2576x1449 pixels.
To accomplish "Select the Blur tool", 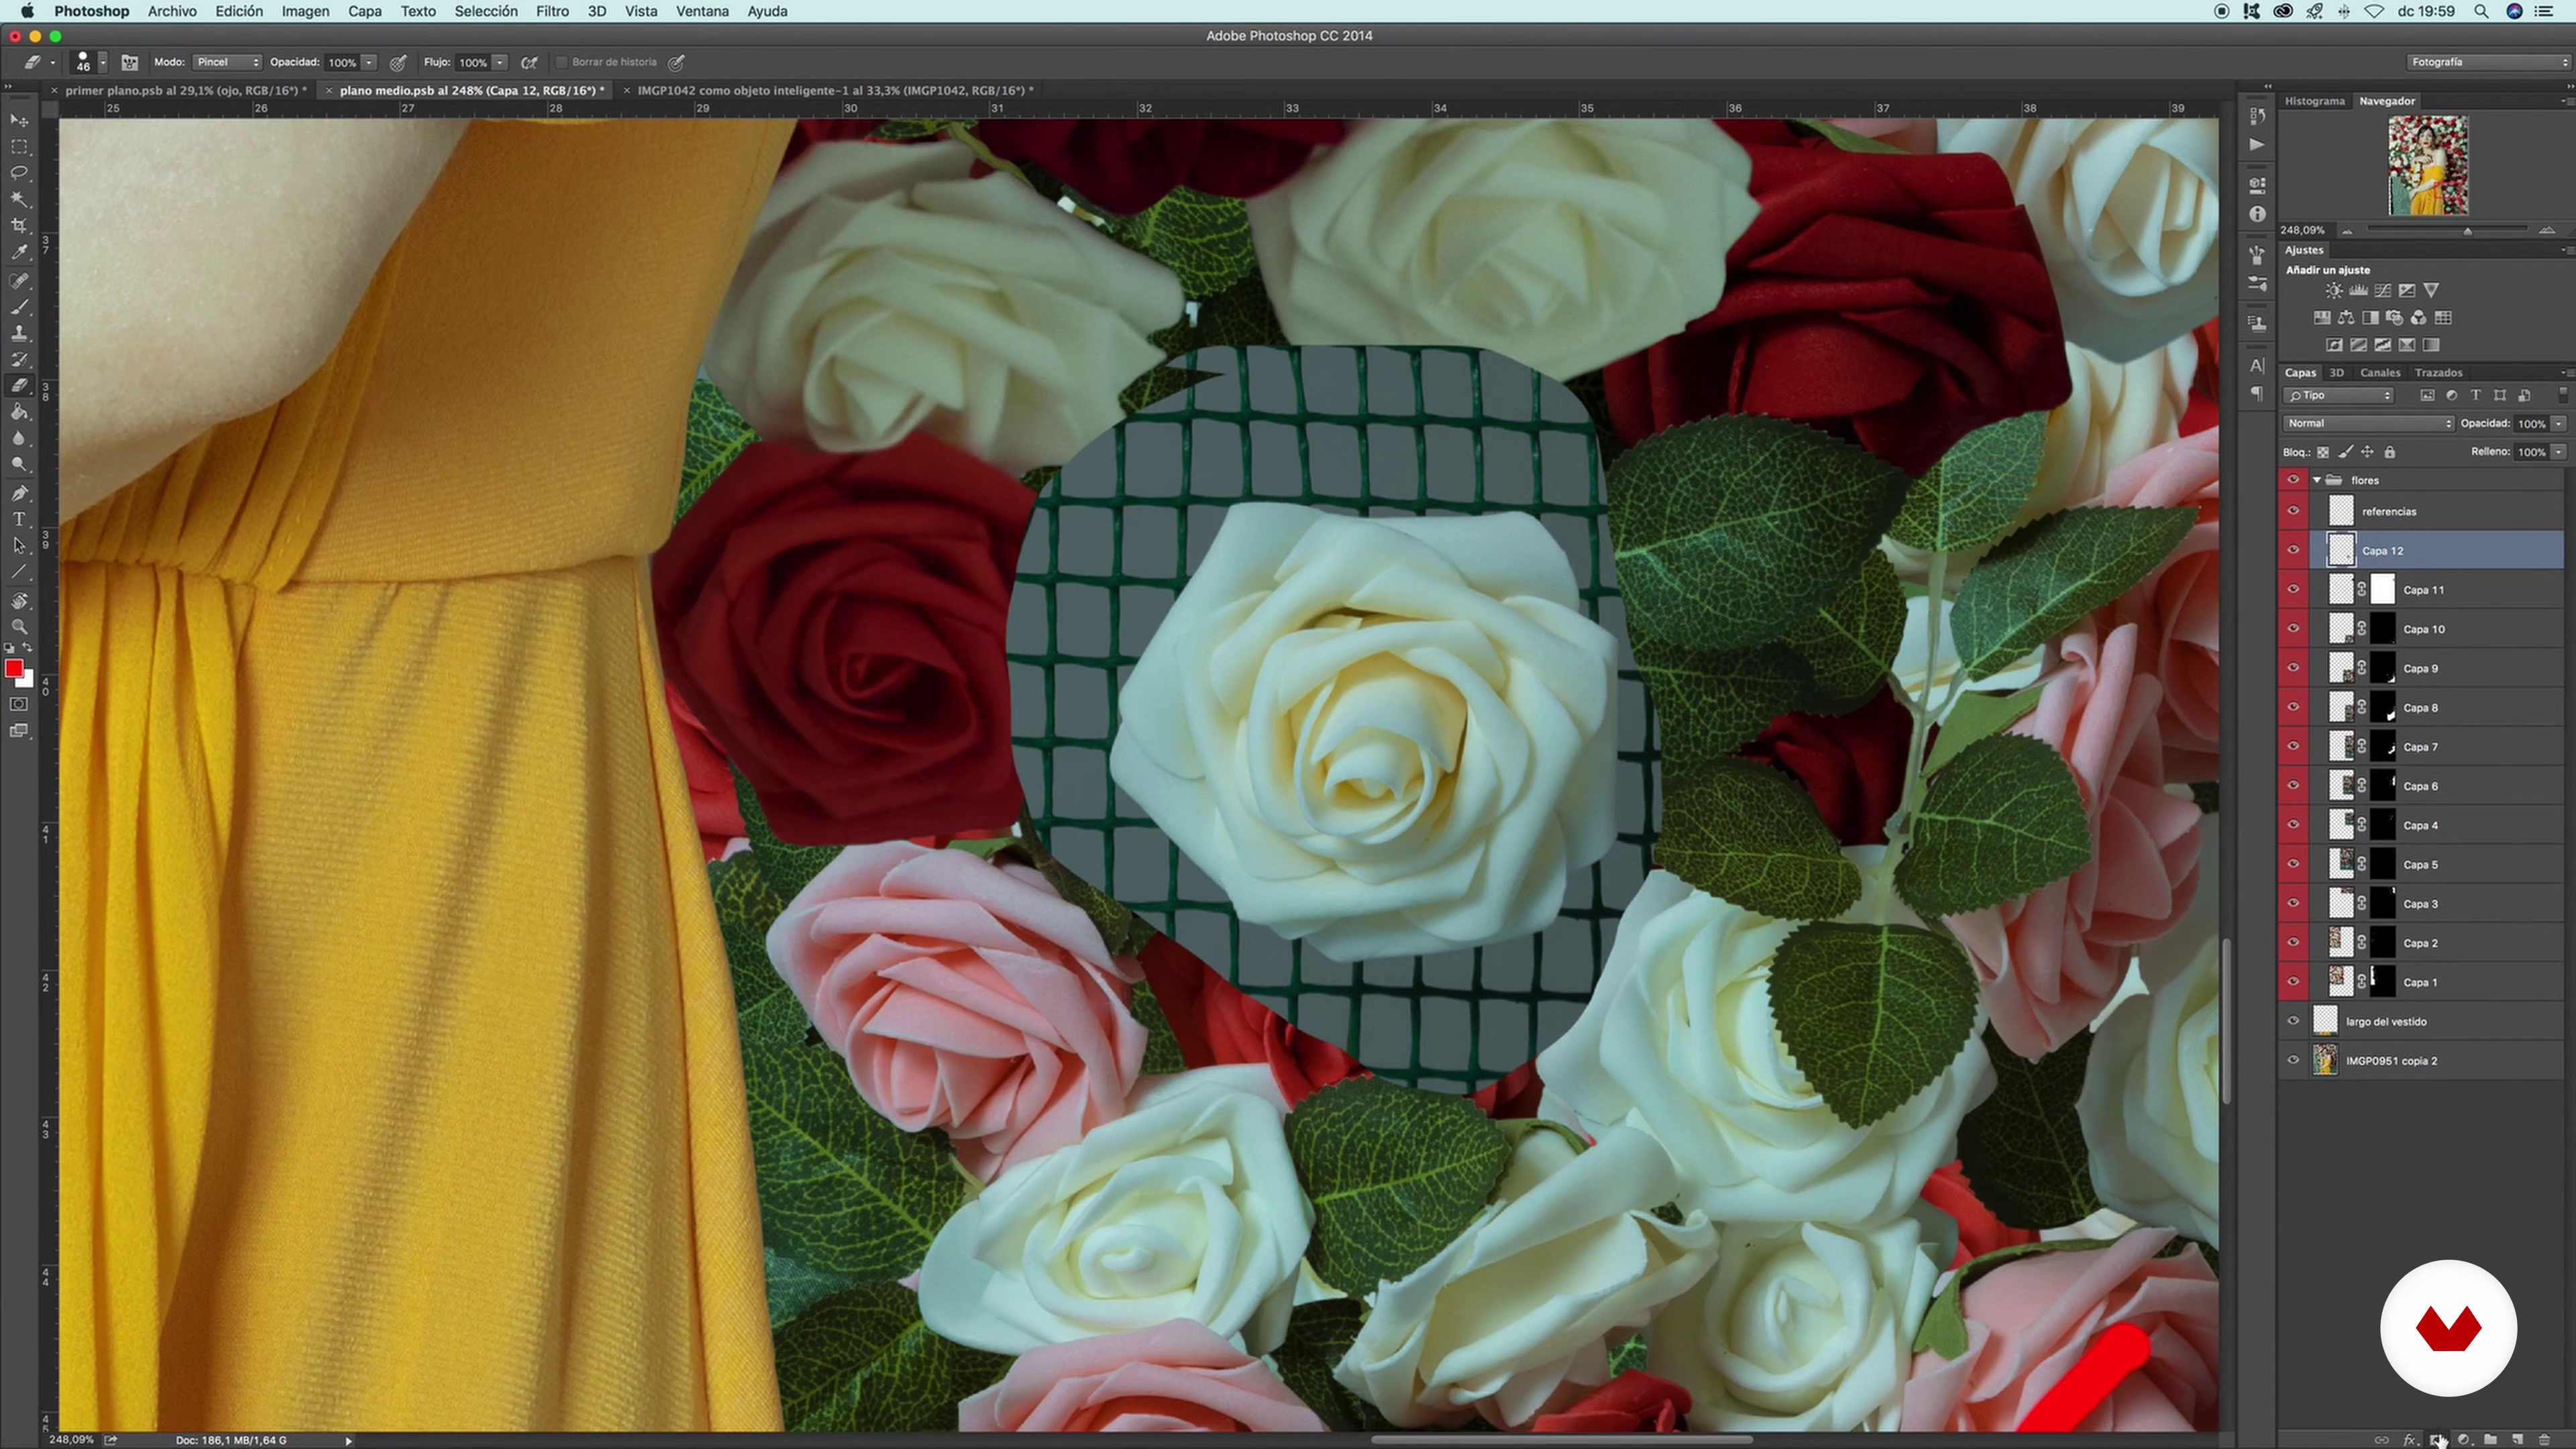I will tap(19, 439).
